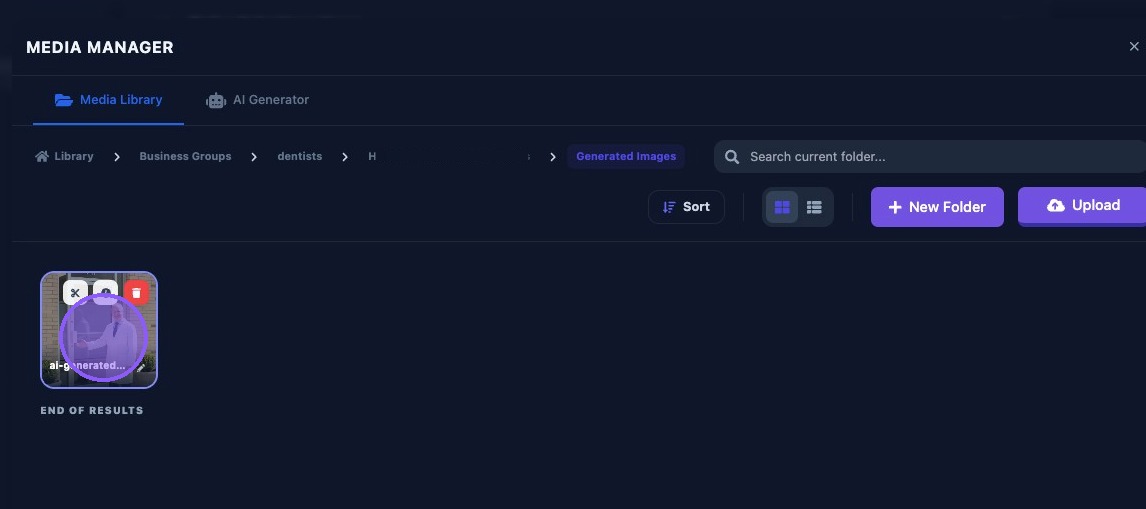Select the Media Library tab

[108, 100]
